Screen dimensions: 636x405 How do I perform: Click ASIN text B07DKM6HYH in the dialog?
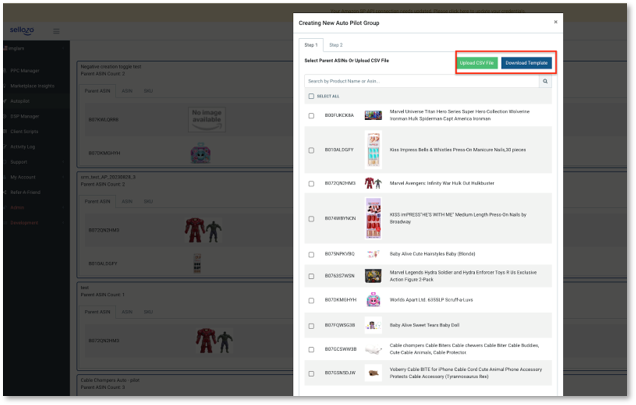[340, 300]
